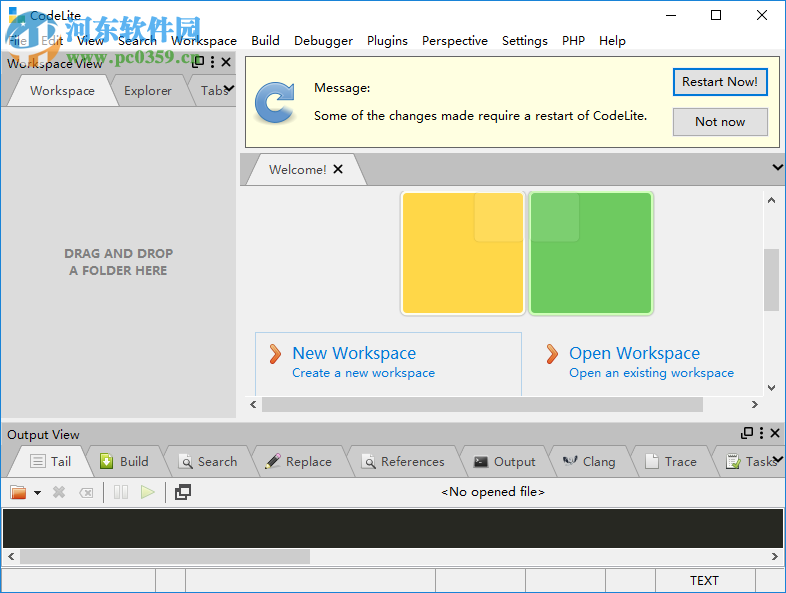Switch to the Build output tab
Image resolution: width=786 pixels, height=593 pixels.
tap(124, 462)
